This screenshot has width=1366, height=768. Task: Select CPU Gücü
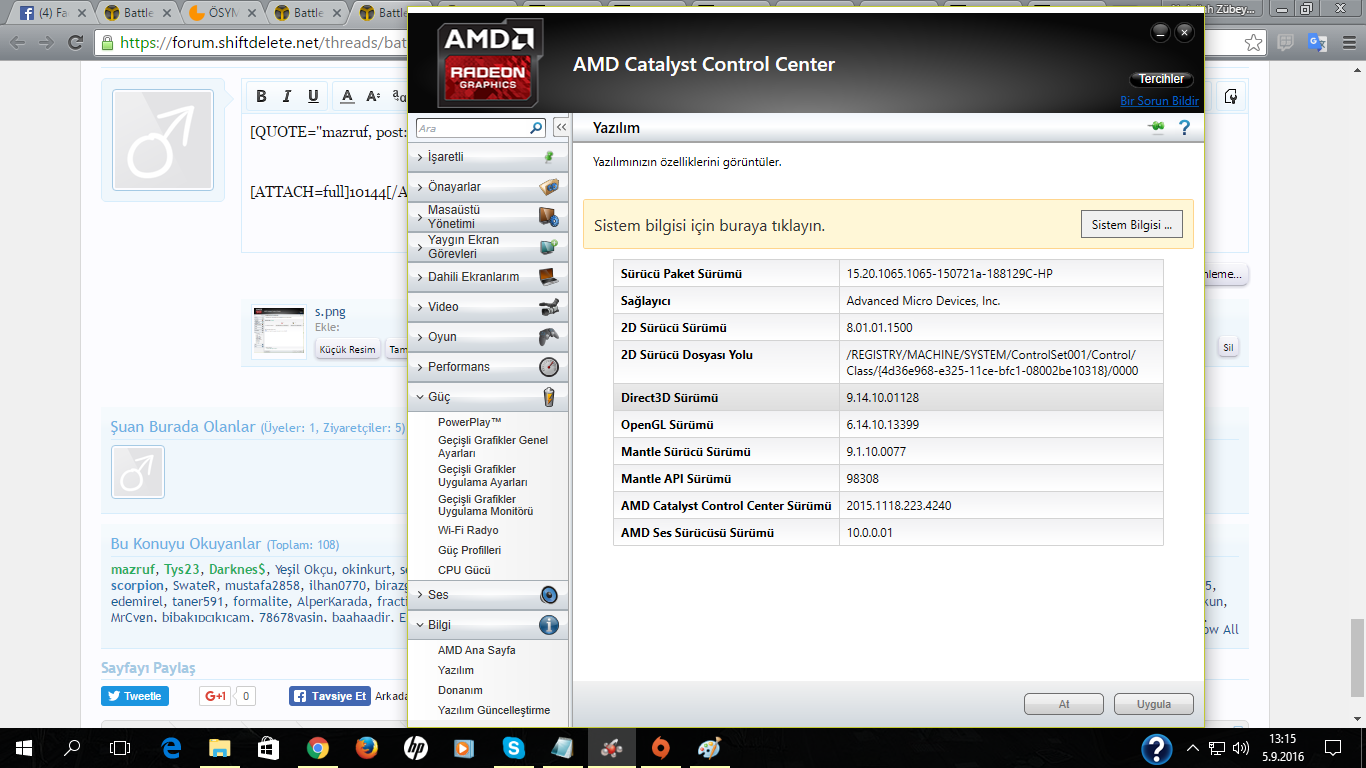(464, 570)
